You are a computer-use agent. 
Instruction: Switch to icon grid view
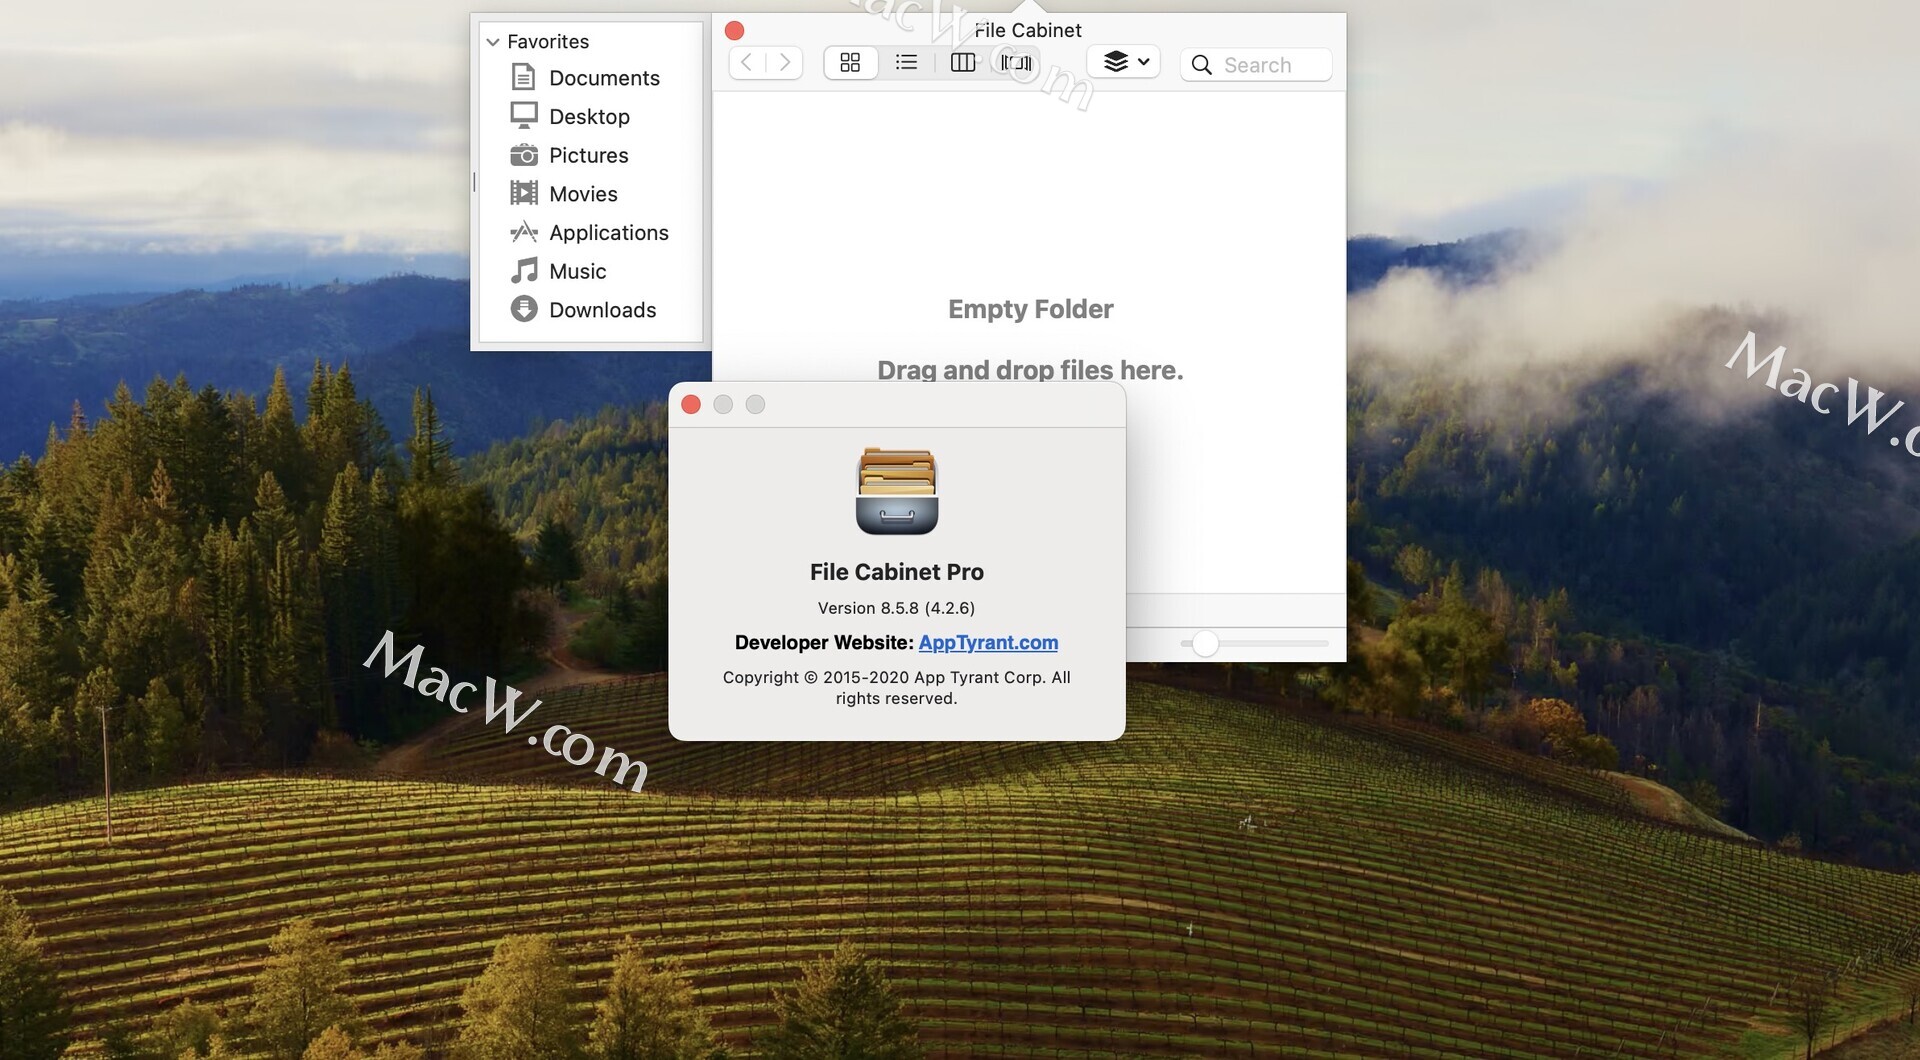(x=850, y=63)
